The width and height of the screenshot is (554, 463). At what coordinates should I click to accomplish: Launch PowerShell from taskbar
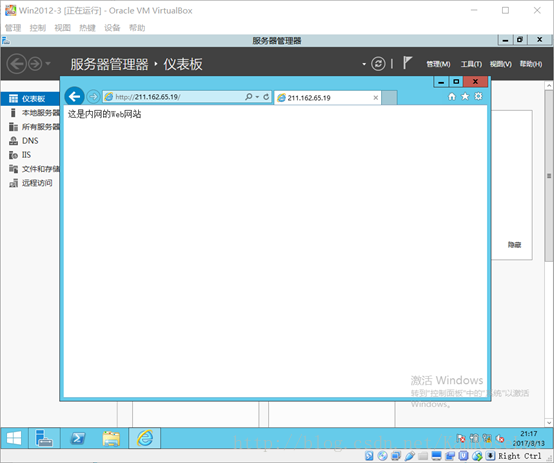(x=78, y=438)
